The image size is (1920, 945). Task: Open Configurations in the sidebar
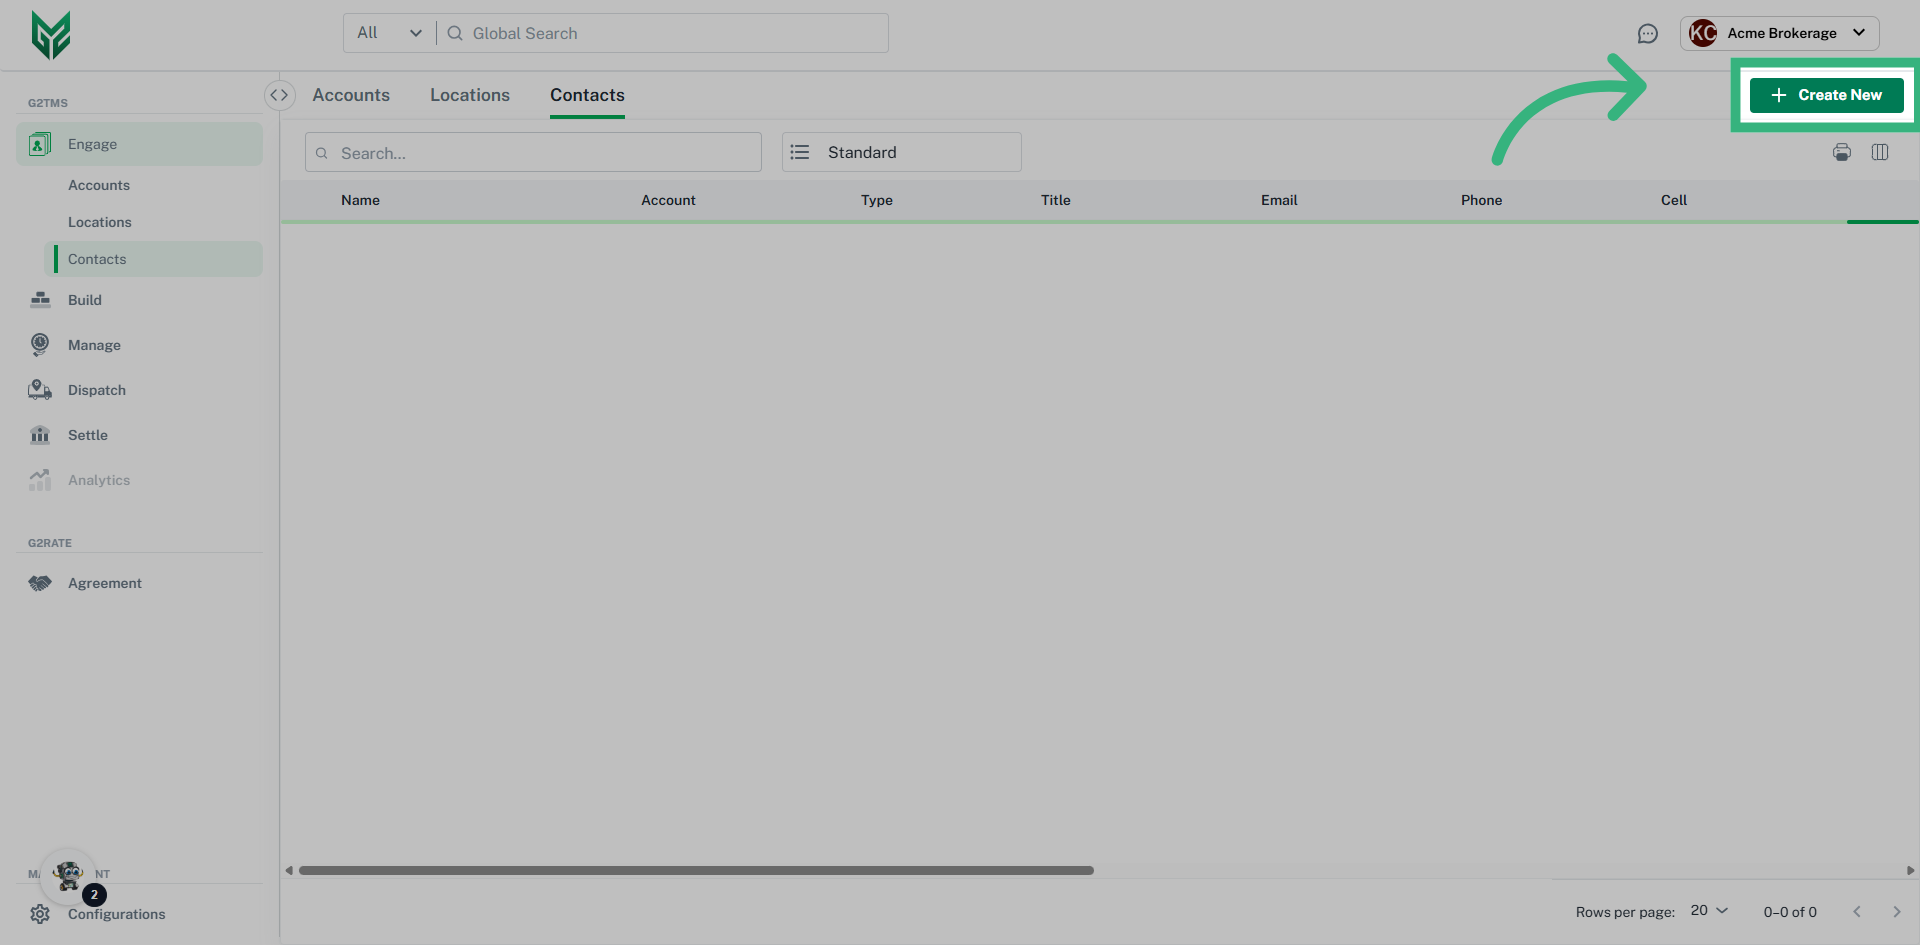(x=117, y=914)
